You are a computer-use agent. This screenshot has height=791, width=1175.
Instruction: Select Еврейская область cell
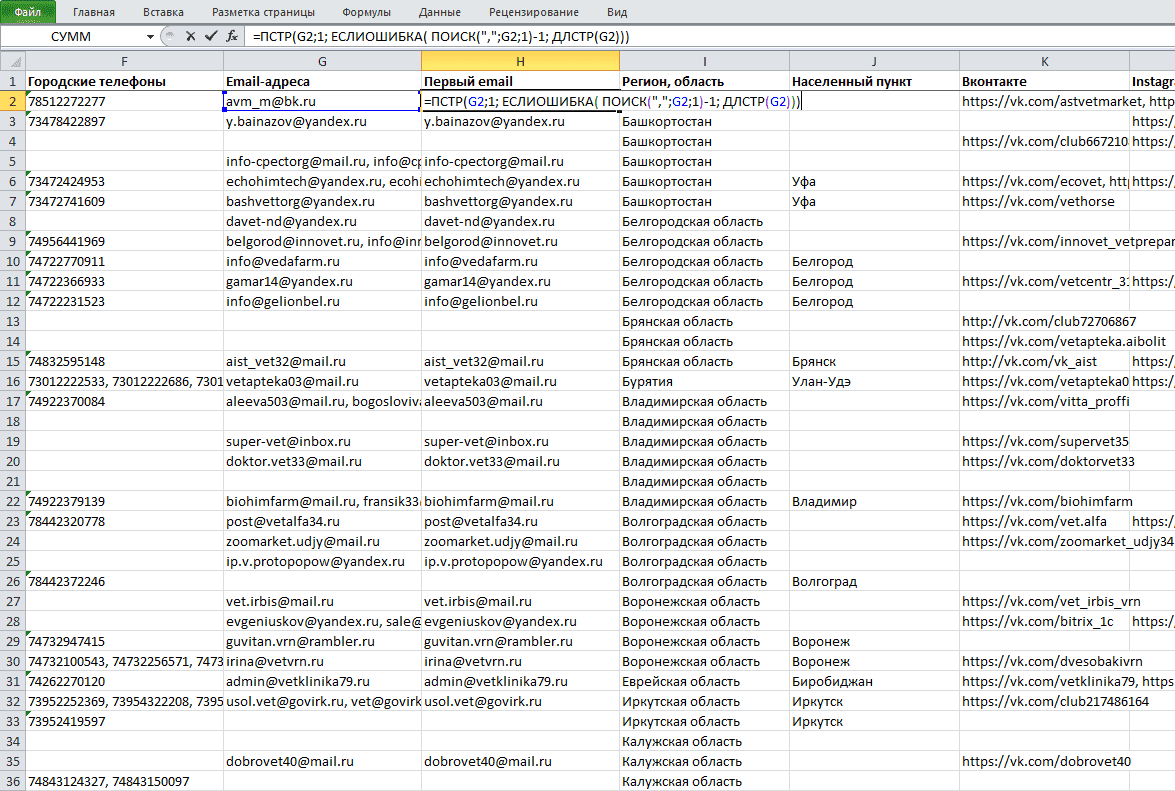[x=704, y=682]
